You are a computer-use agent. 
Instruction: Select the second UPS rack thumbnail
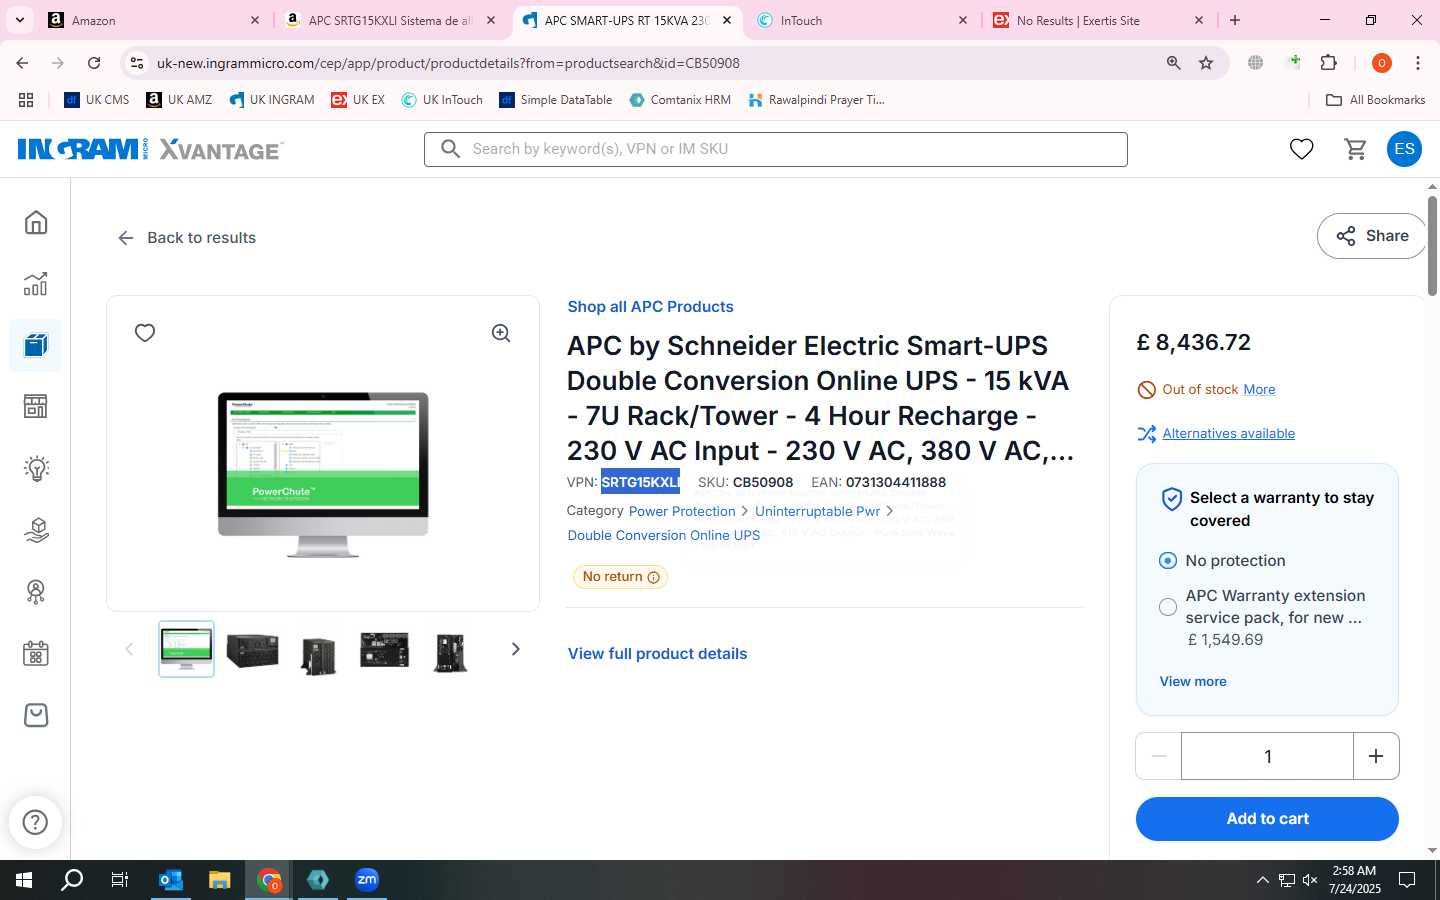(252, 650)
